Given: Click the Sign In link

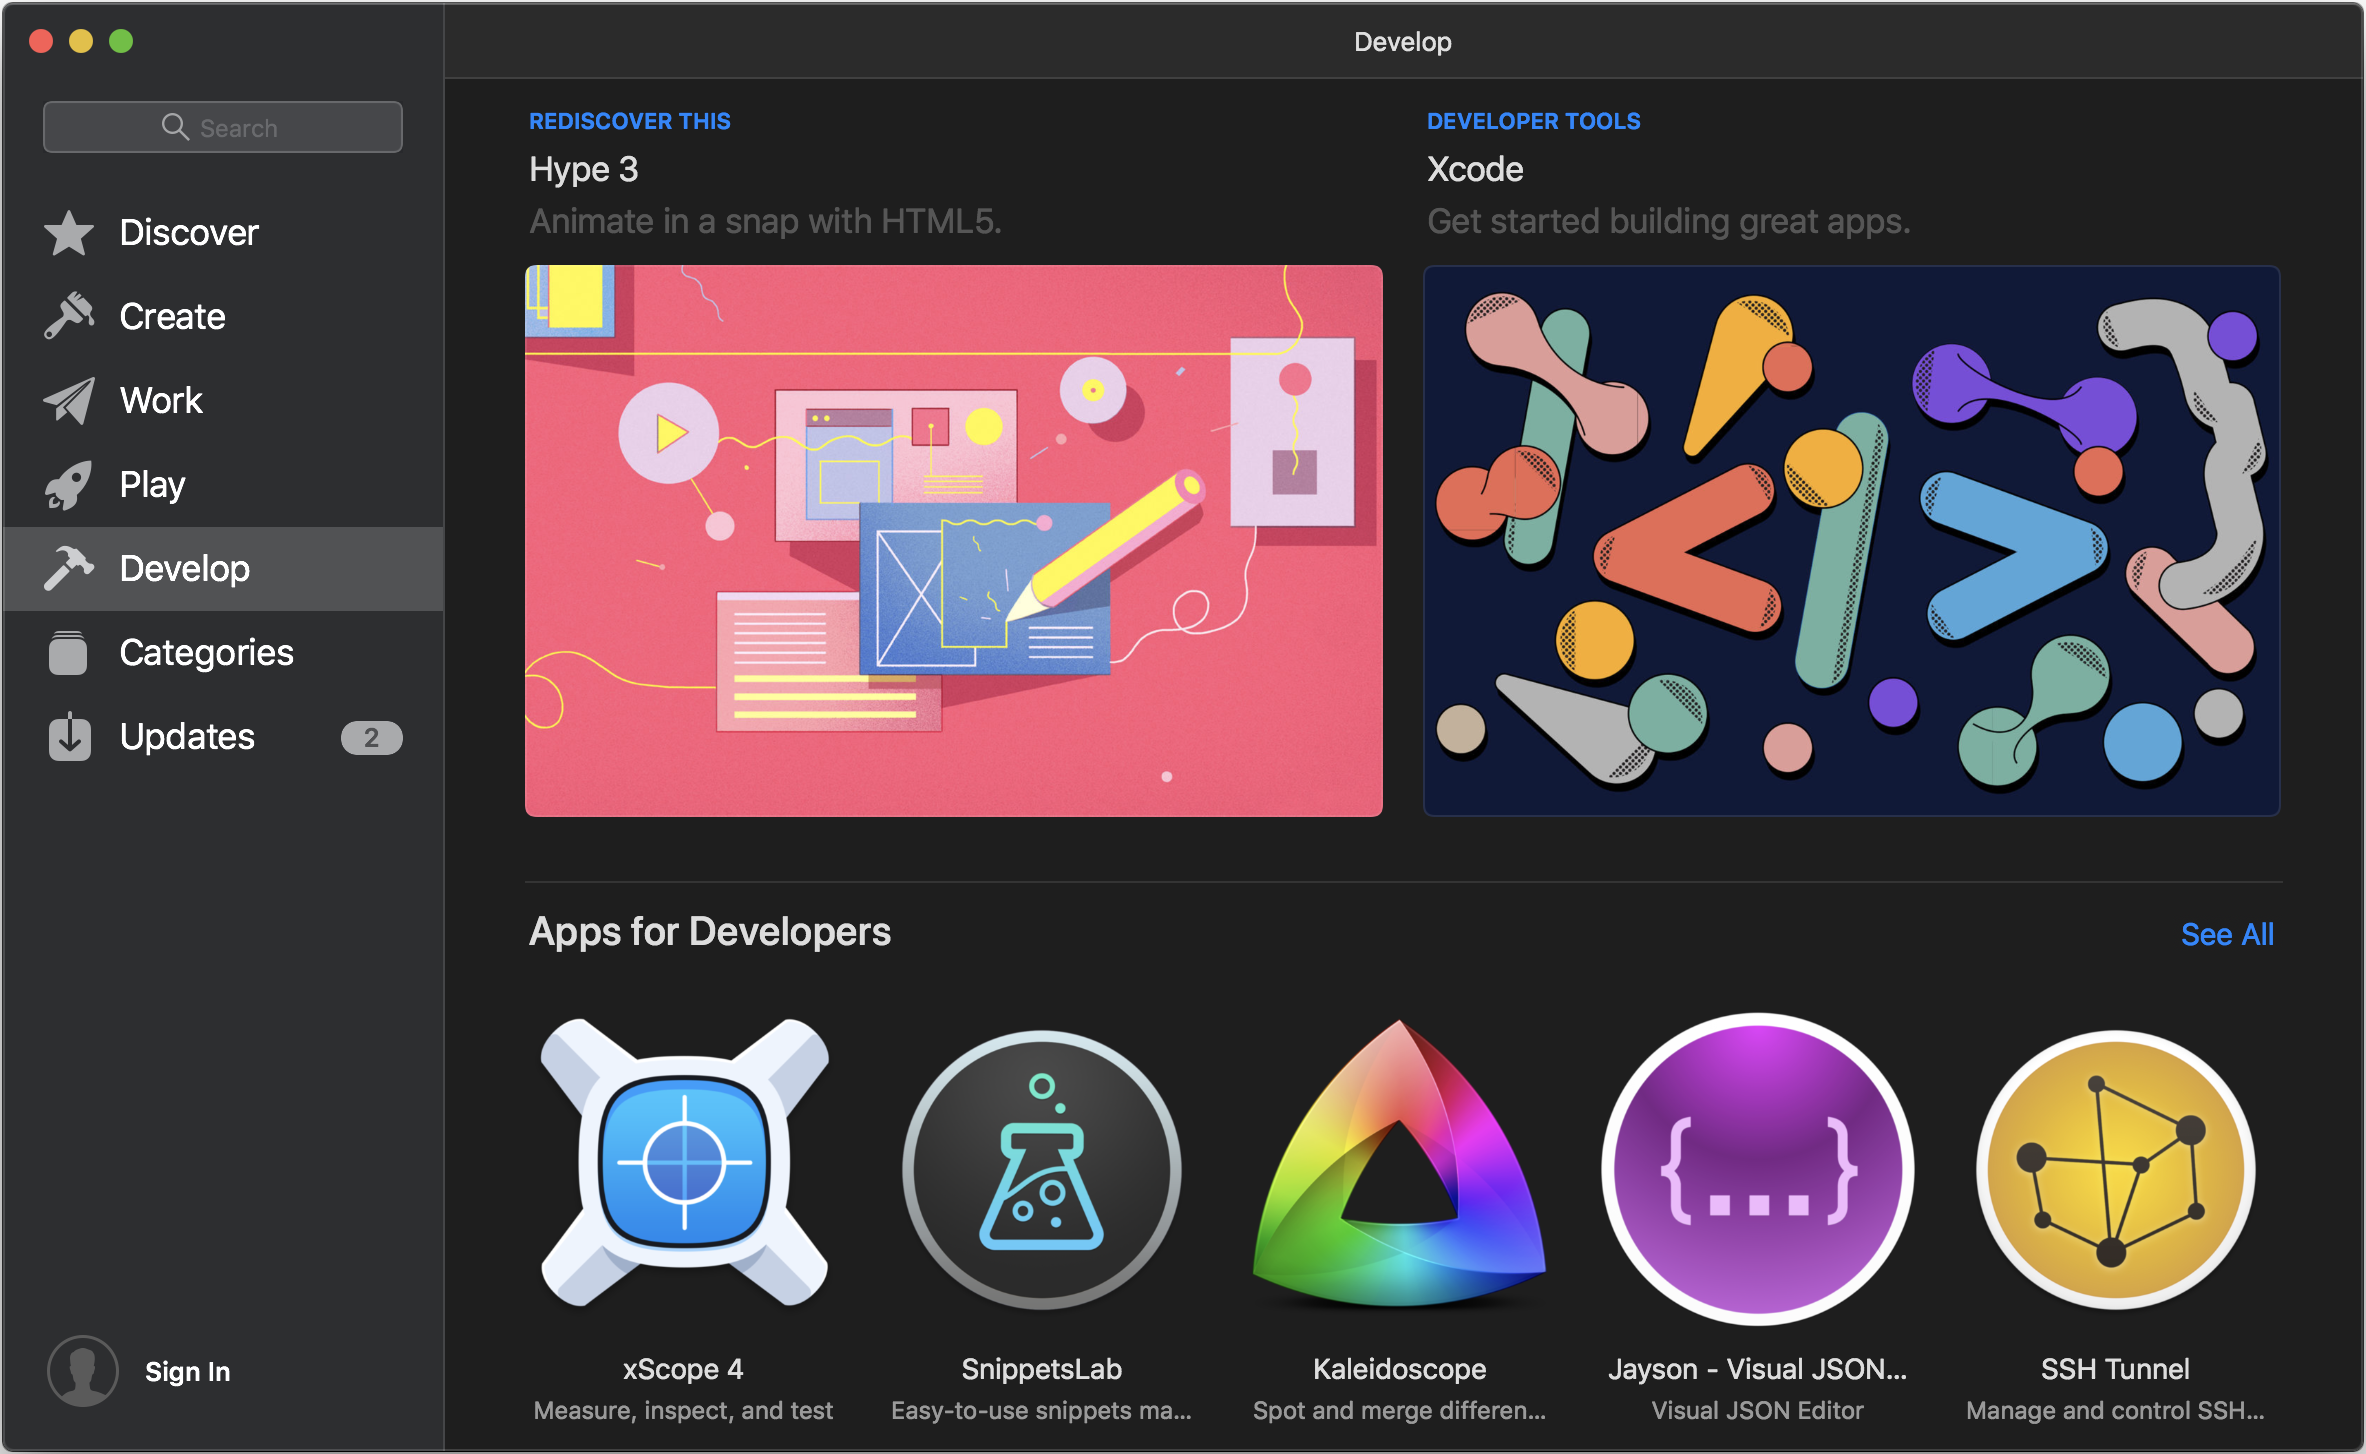Looking at the screenshot, I should 187,1372.
